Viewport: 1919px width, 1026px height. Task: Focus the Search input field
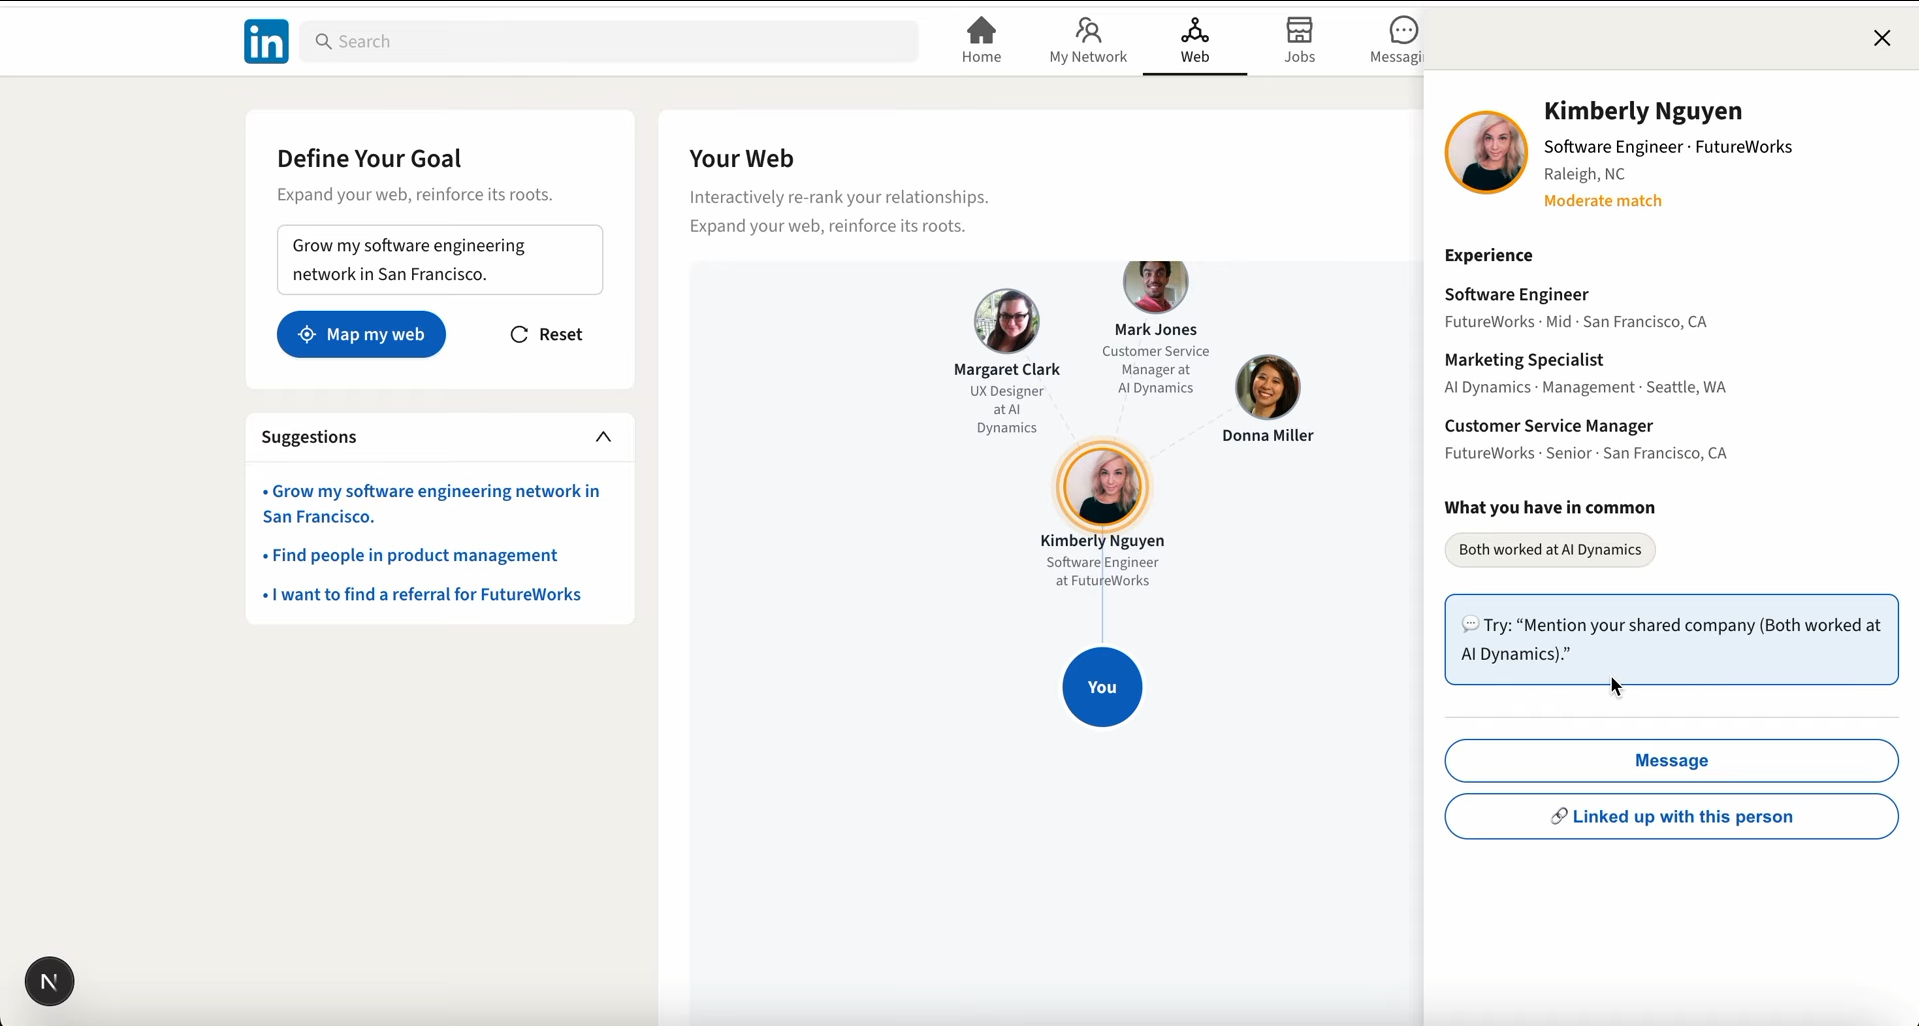click(x=609, y=41)
